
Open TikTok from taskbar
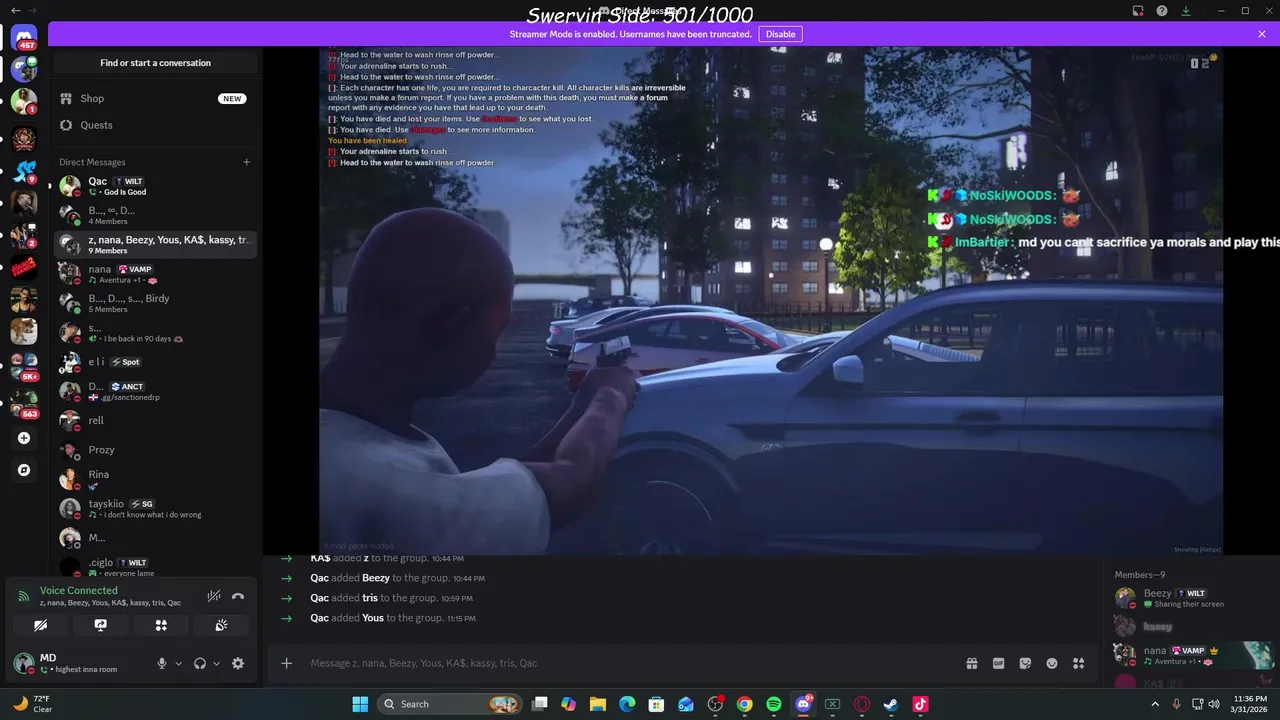[920, 704]
